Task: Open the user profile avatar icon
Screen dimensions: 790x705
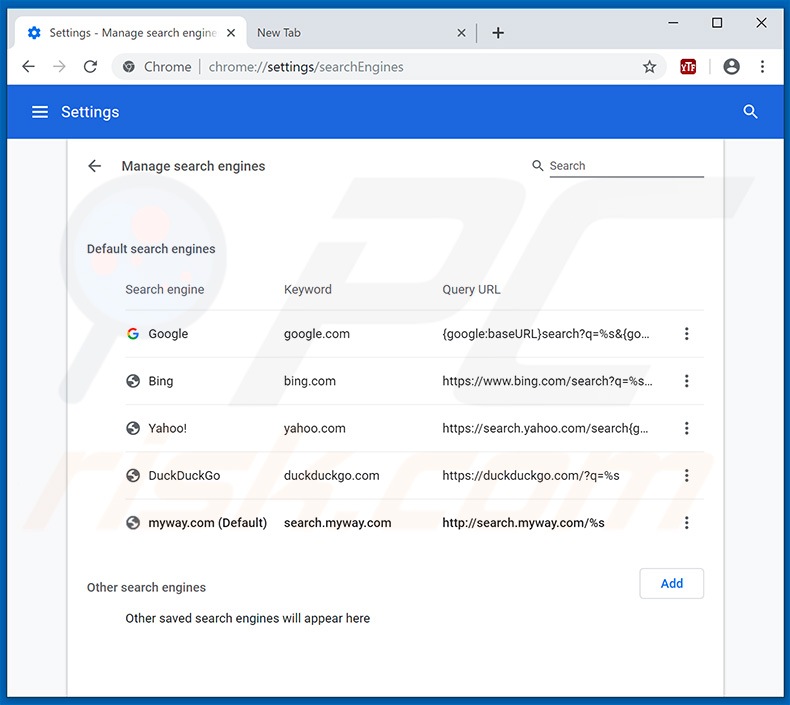Action: 731,67
